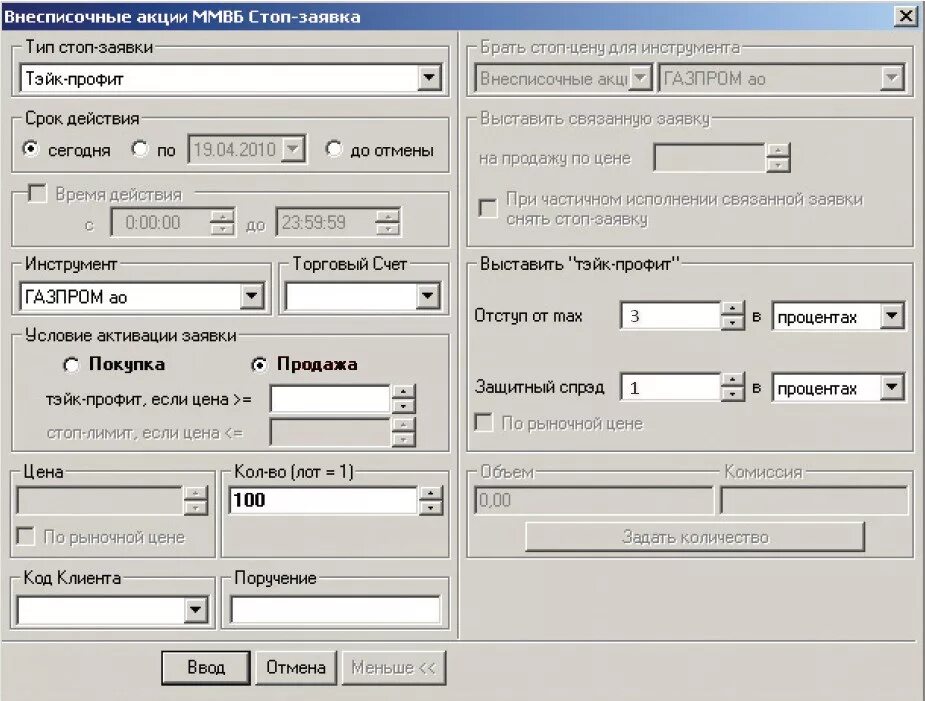Open the Инструмент ГАЗПРОМ ао dropdown
The width and height of the screenshot is (925, 701).
251,296
